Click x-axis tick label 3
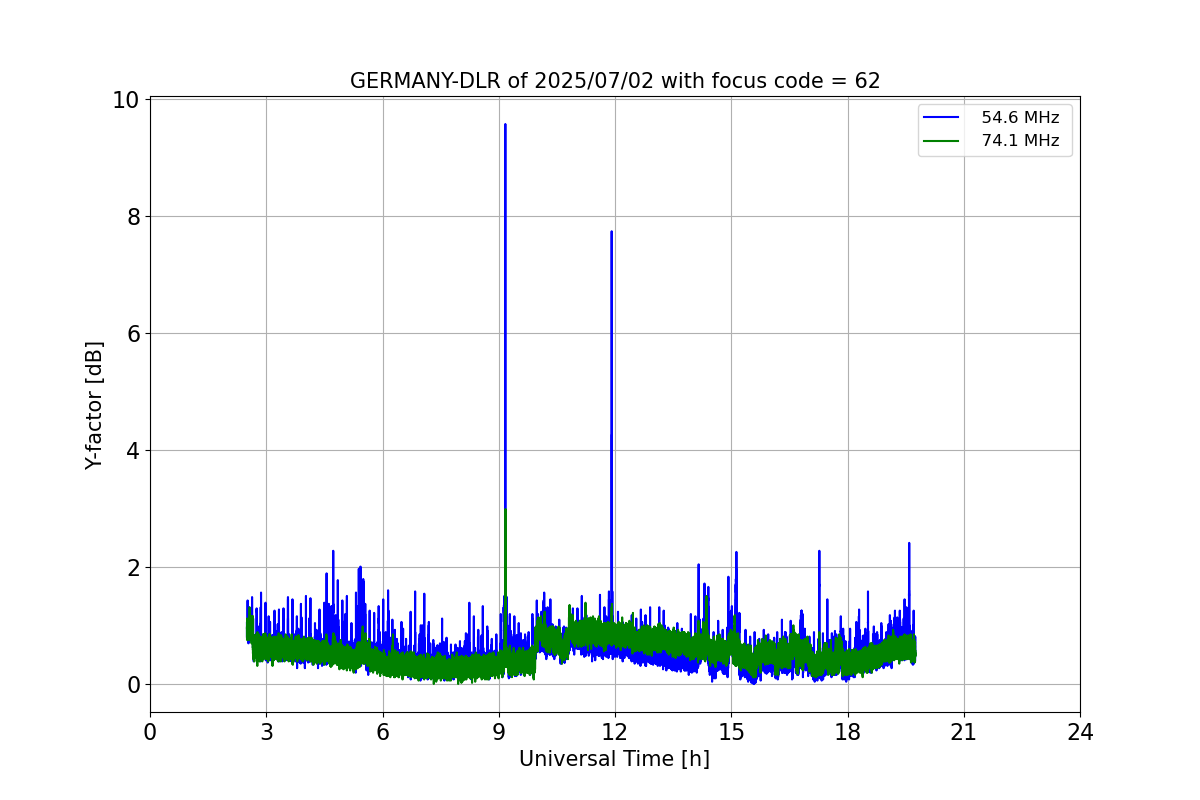Viewport: 1200px width, 800px height. [x=266, y=732]
